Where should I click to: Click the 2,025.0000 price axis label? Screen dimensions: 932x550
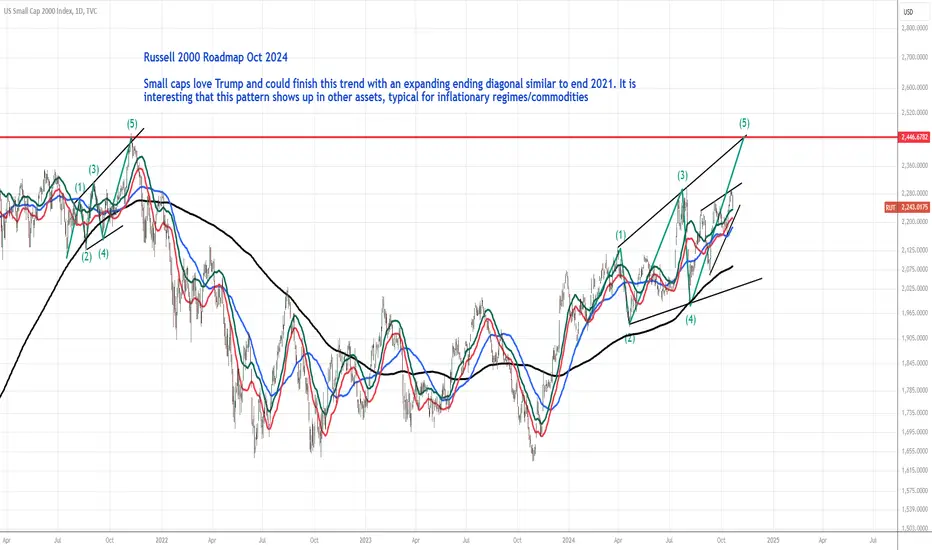914,289
